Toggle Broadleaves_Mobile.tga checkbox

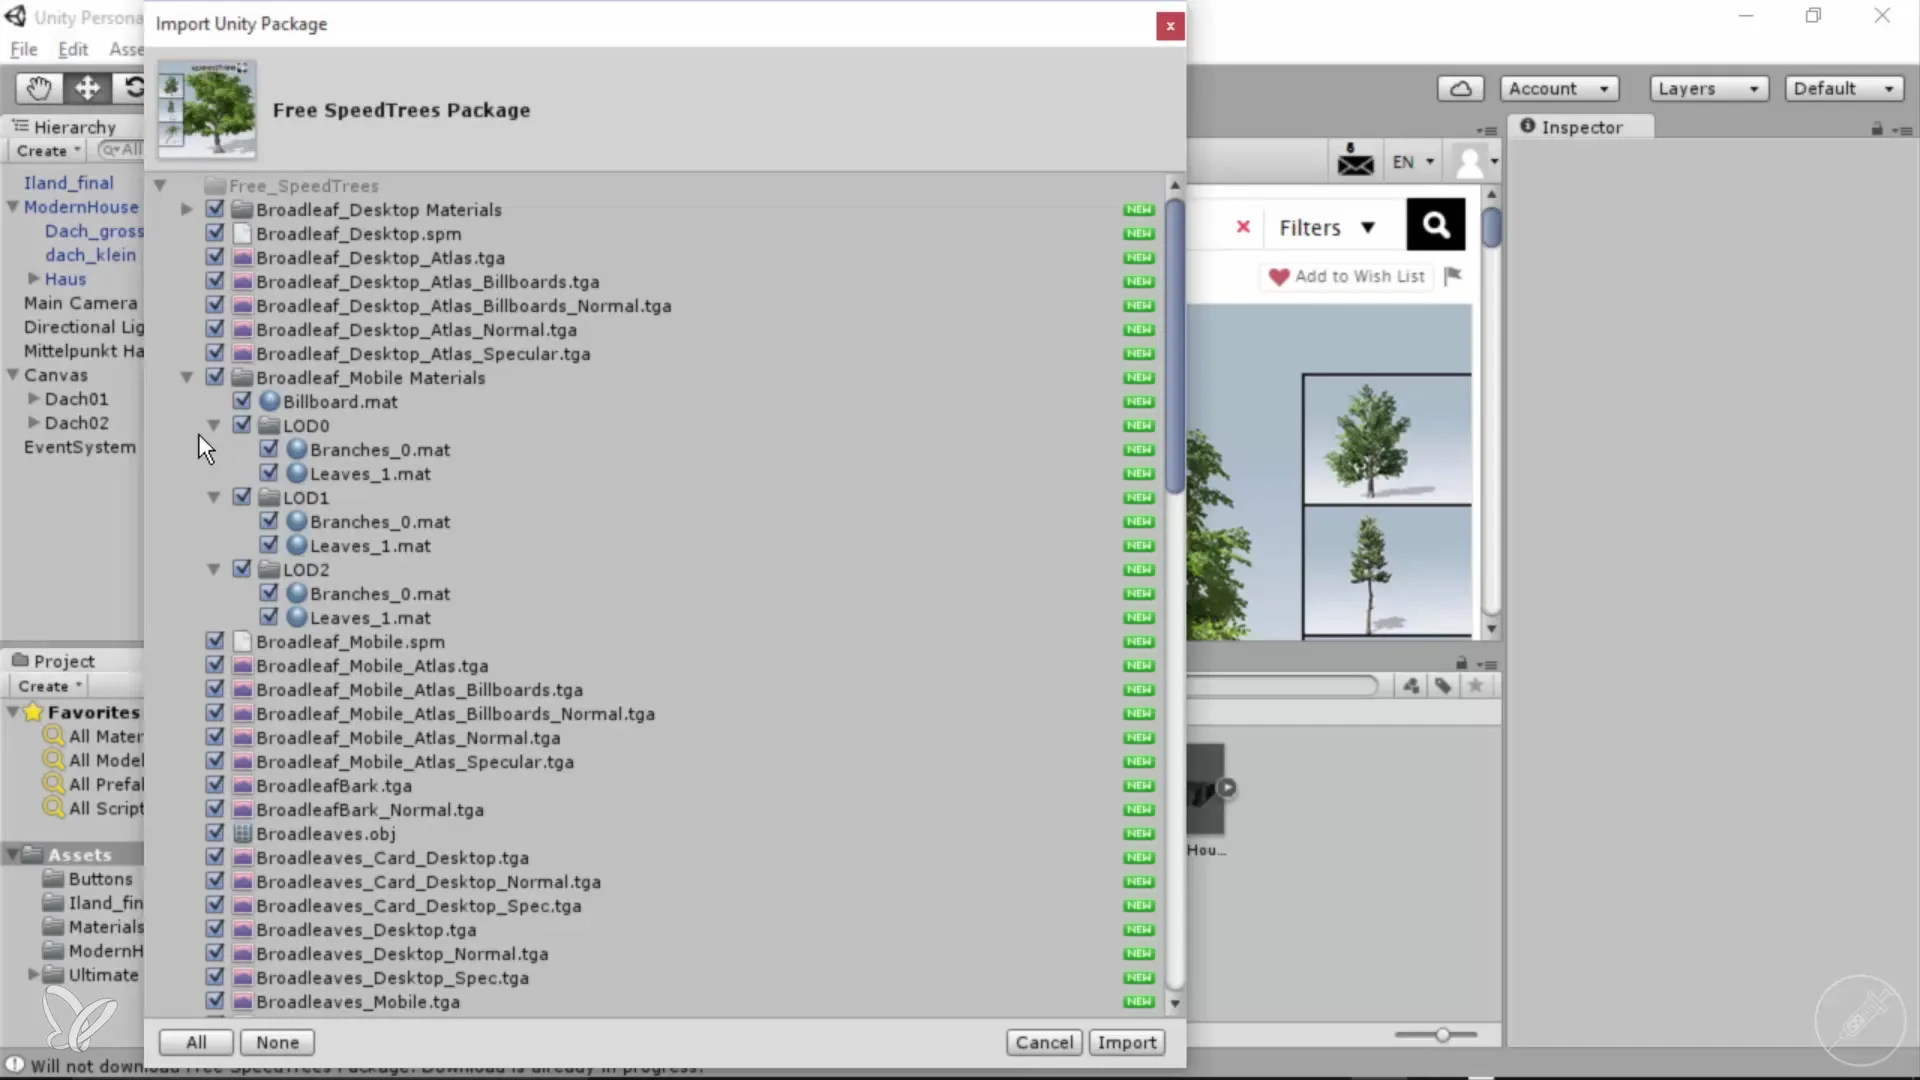(215, 1001)
